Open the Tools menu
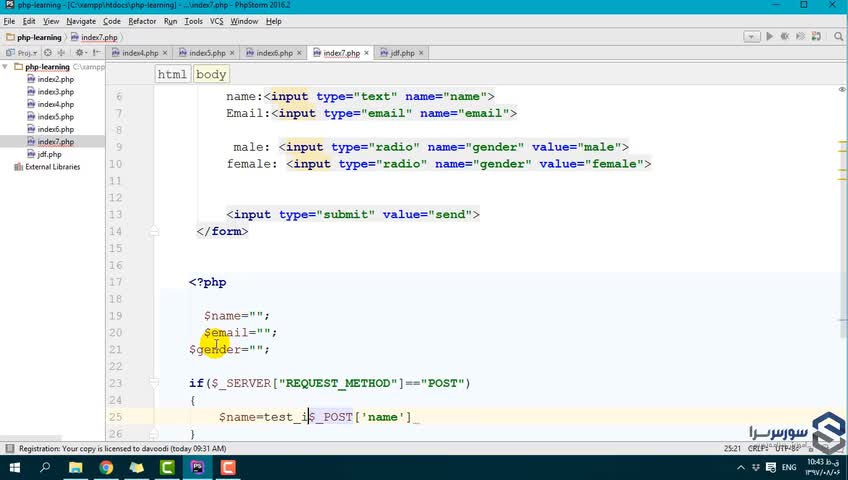Screen dimensions: 848x480 click(x=193, y=21)
